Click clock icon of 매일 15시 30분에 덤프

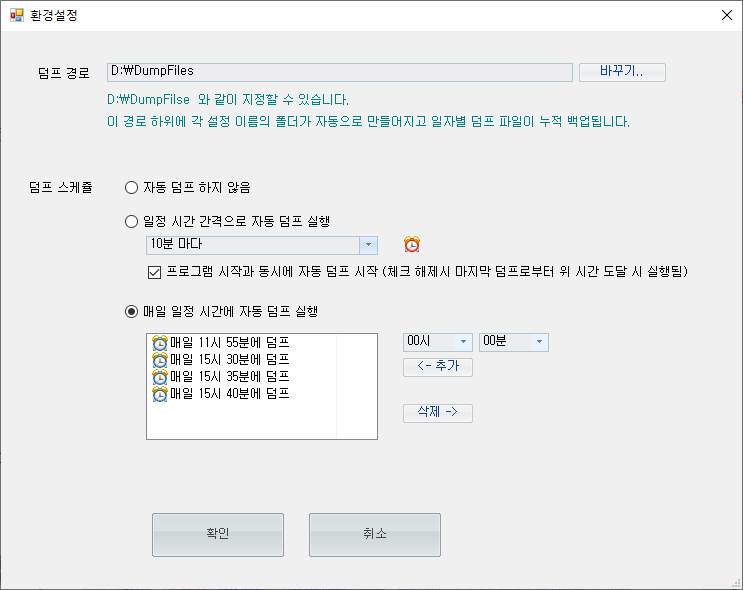[x=160, y=360]
